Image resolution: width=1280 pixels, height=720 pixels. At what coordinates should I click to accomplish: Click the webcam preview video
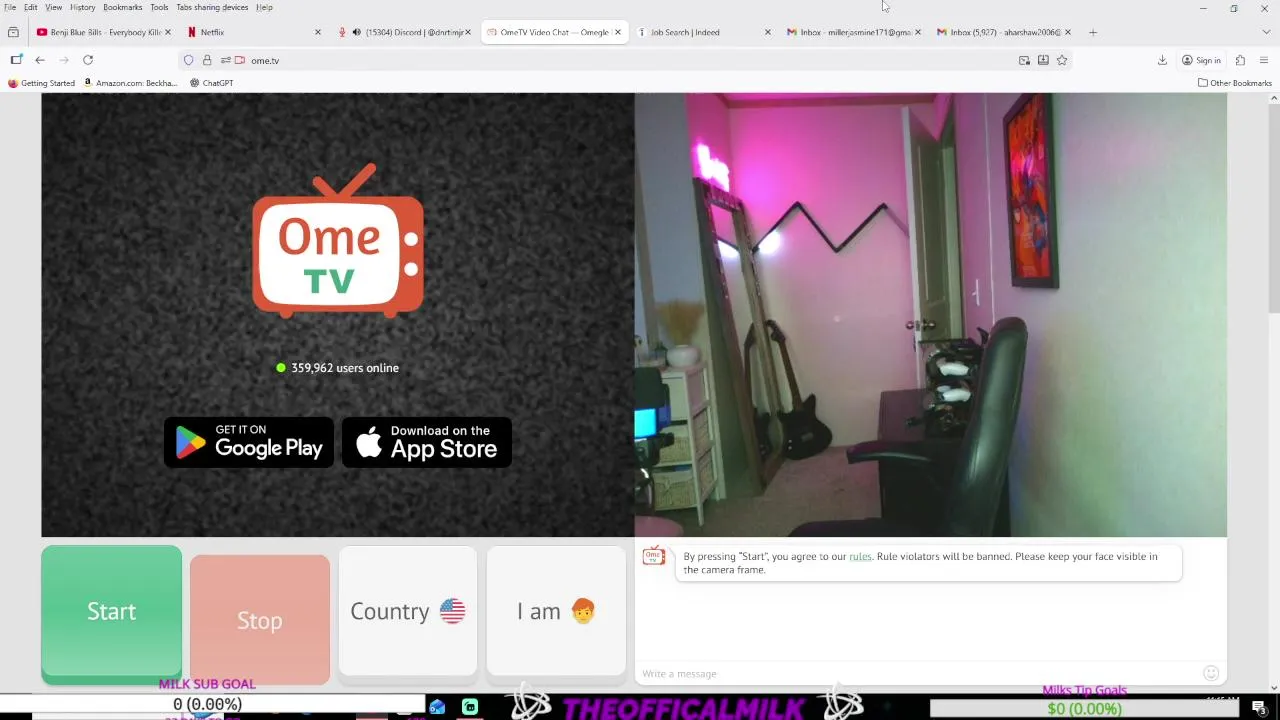tap(930, 315)
